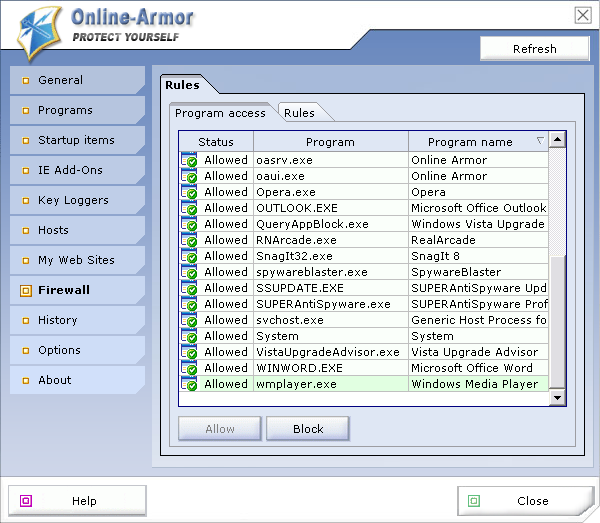Select the QueryAppBlock.exe program cell
This screenshot has width=600, height=523.
click(331, 224)
